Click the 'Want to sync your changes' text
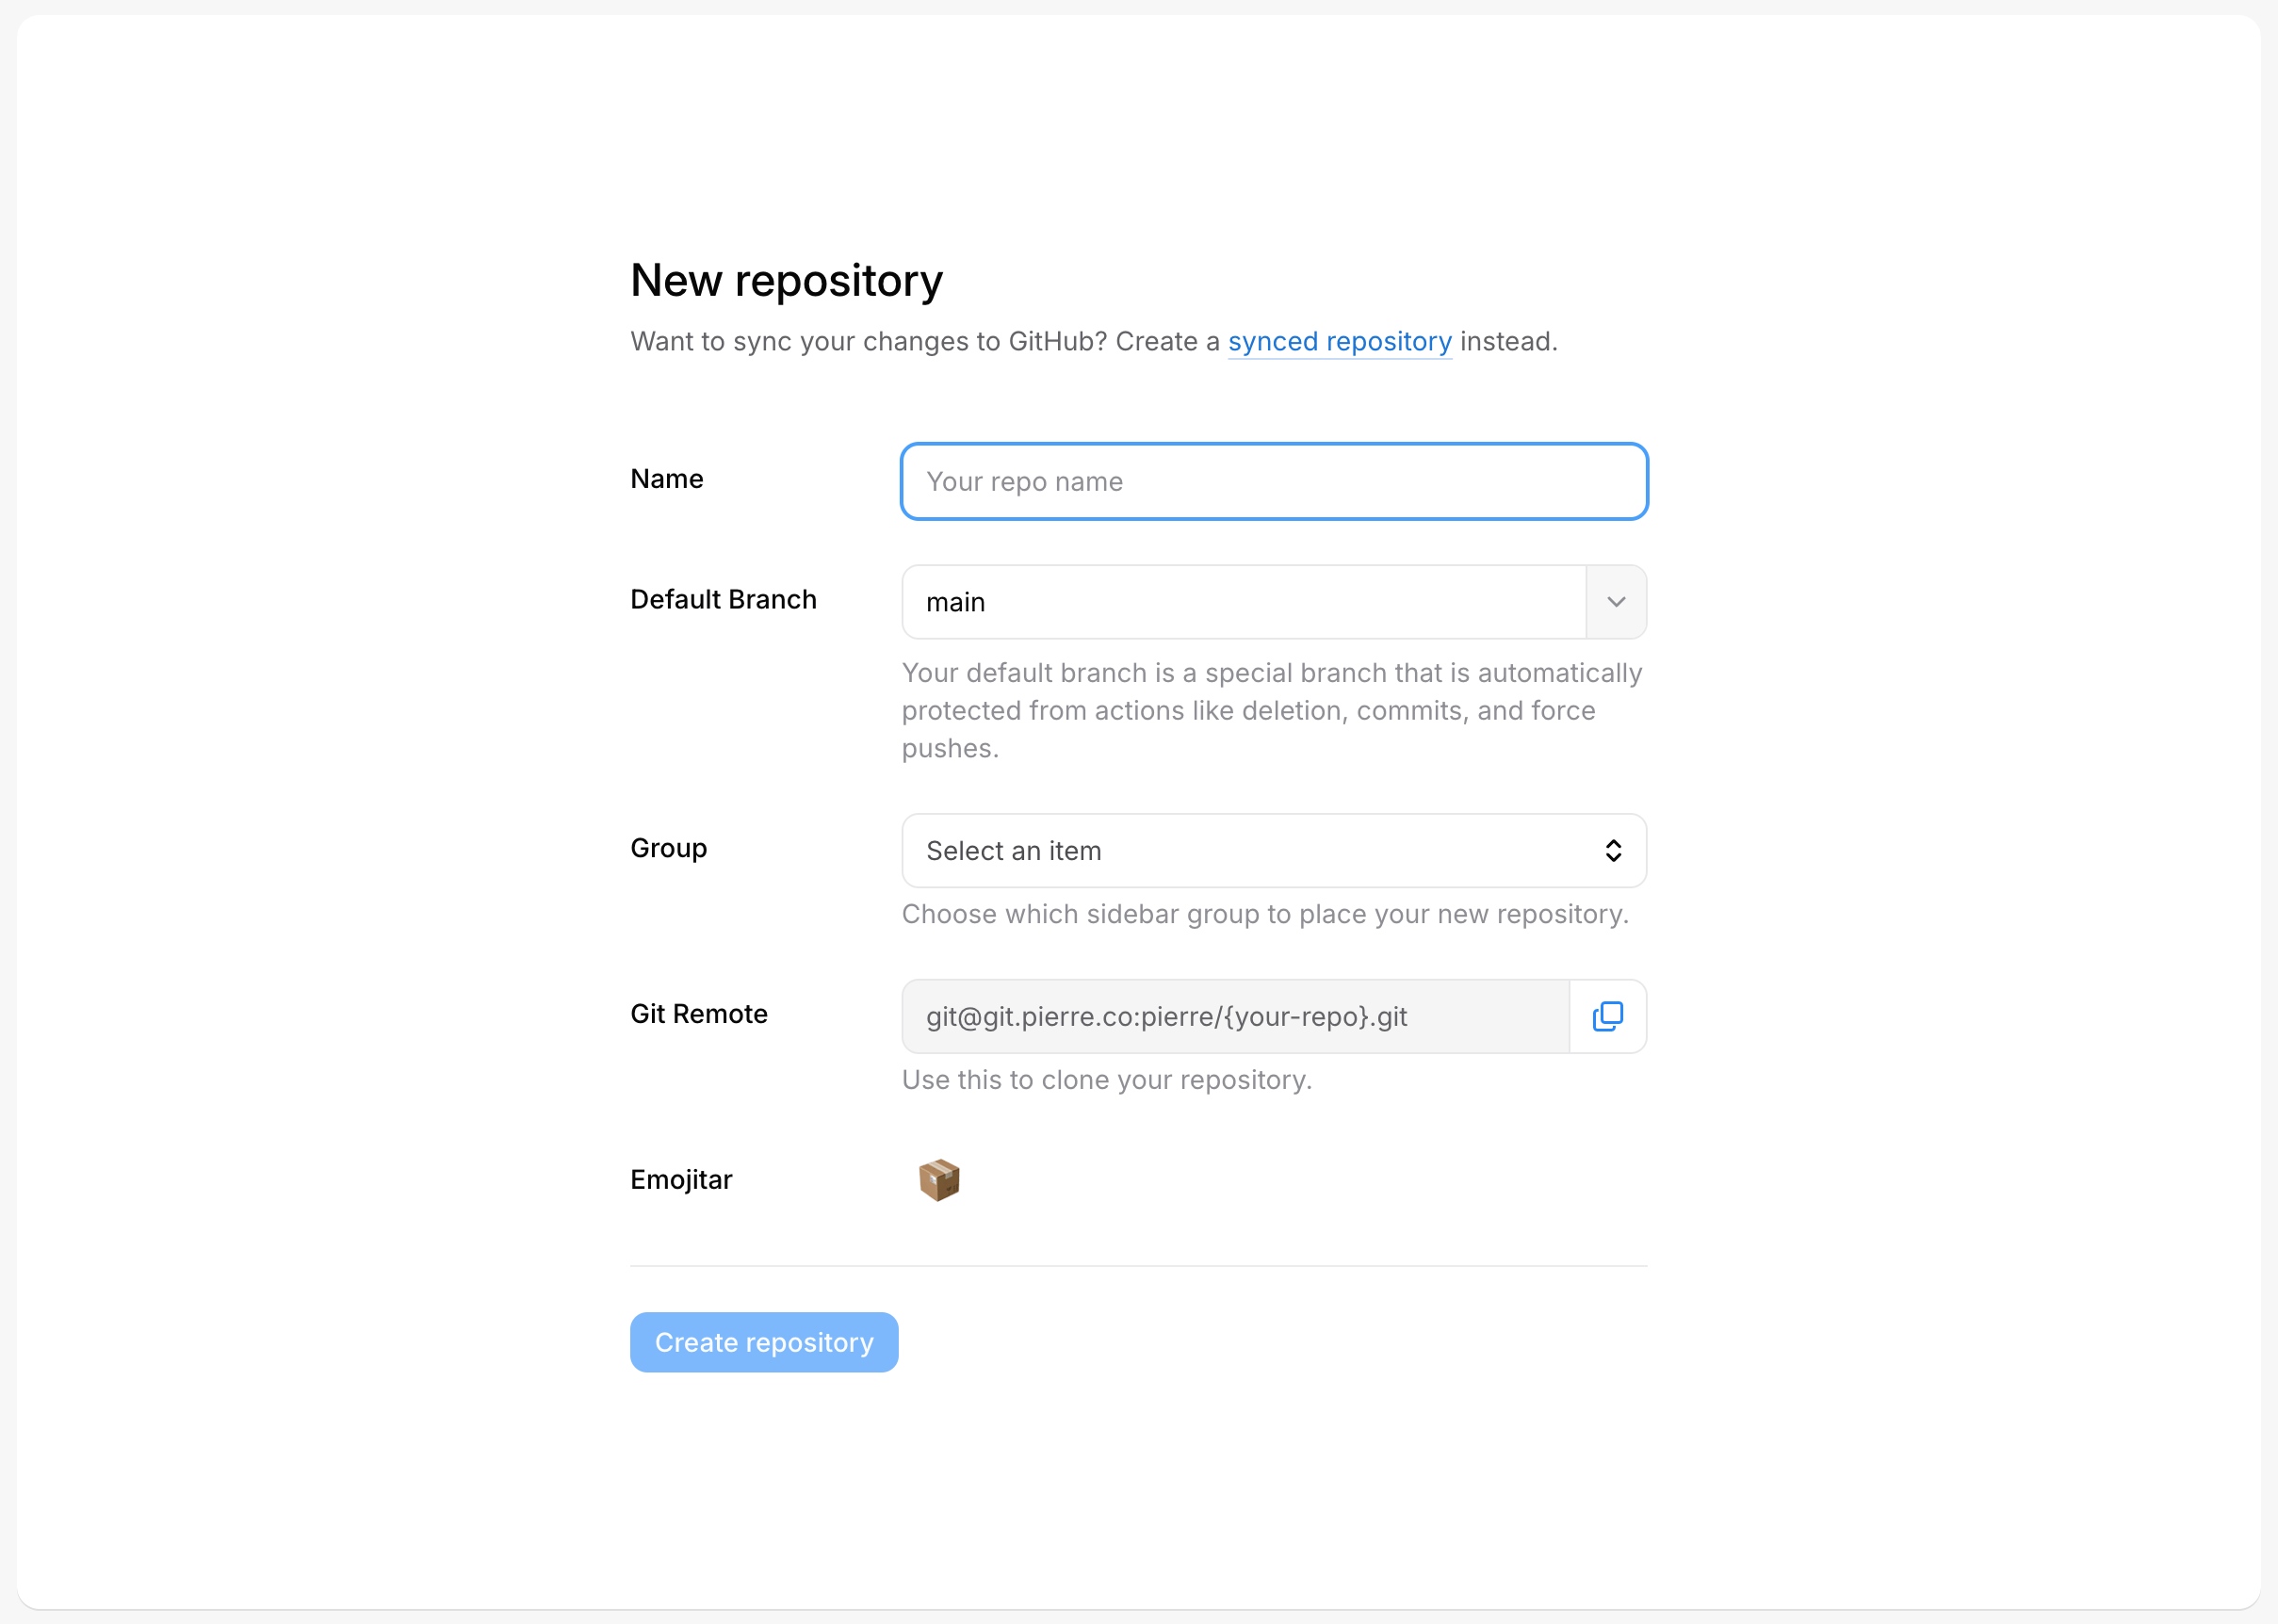2278x1624 pixels. 925,342
